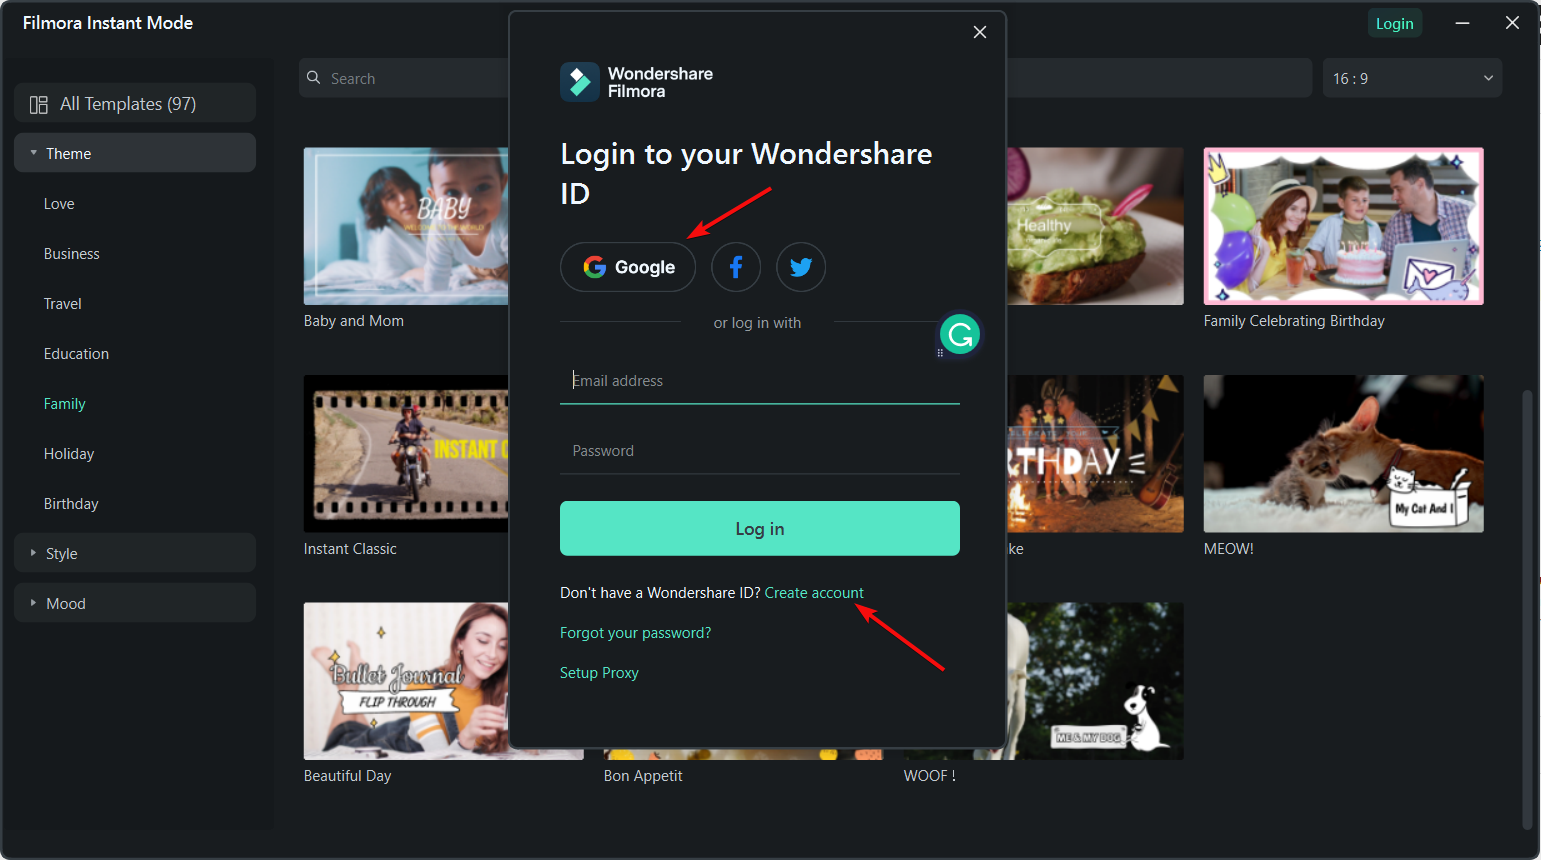Click the Wondershare Filmora logo

(x=636, y=82)
